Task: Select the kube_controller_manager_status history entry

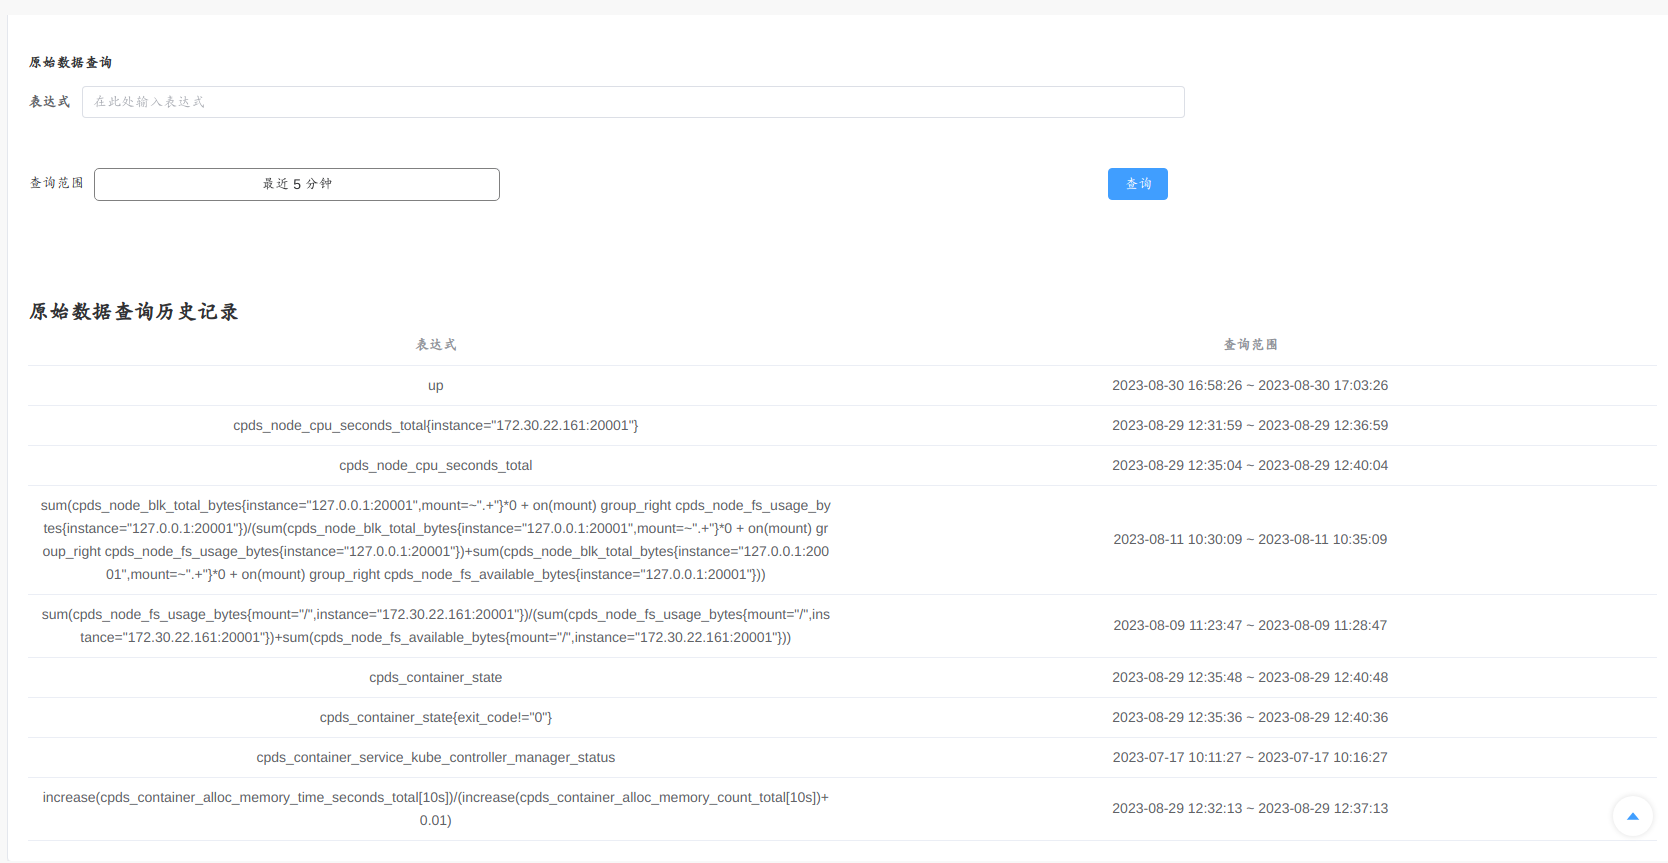Action: tap(435, 758)
